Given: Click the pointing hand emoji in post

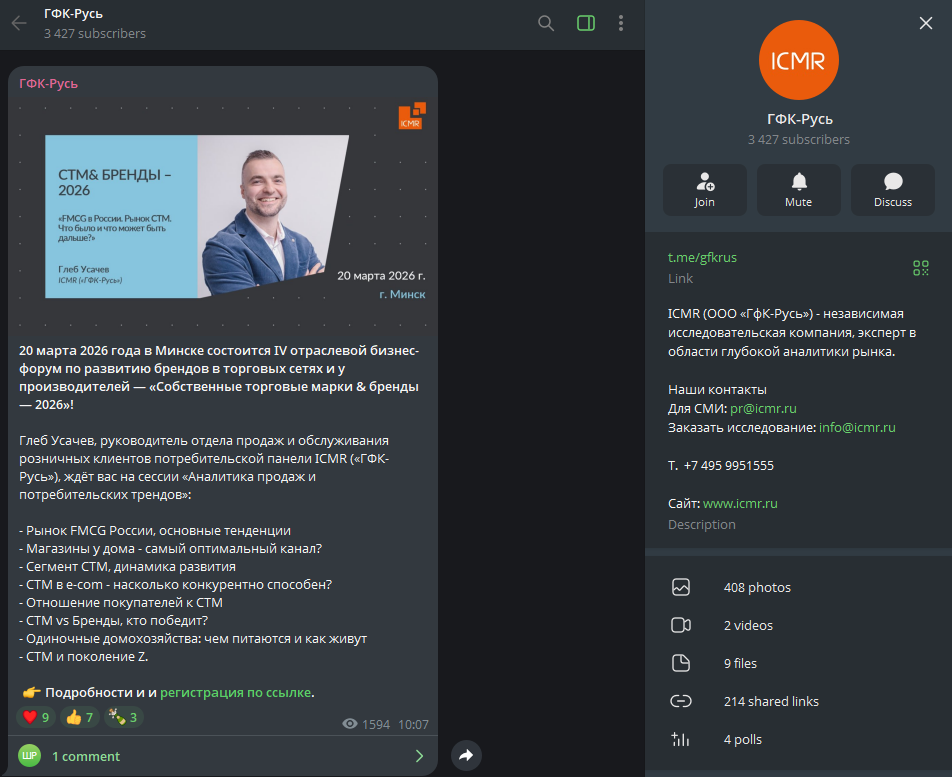Looking at the screenshot, I should (32, 693).
